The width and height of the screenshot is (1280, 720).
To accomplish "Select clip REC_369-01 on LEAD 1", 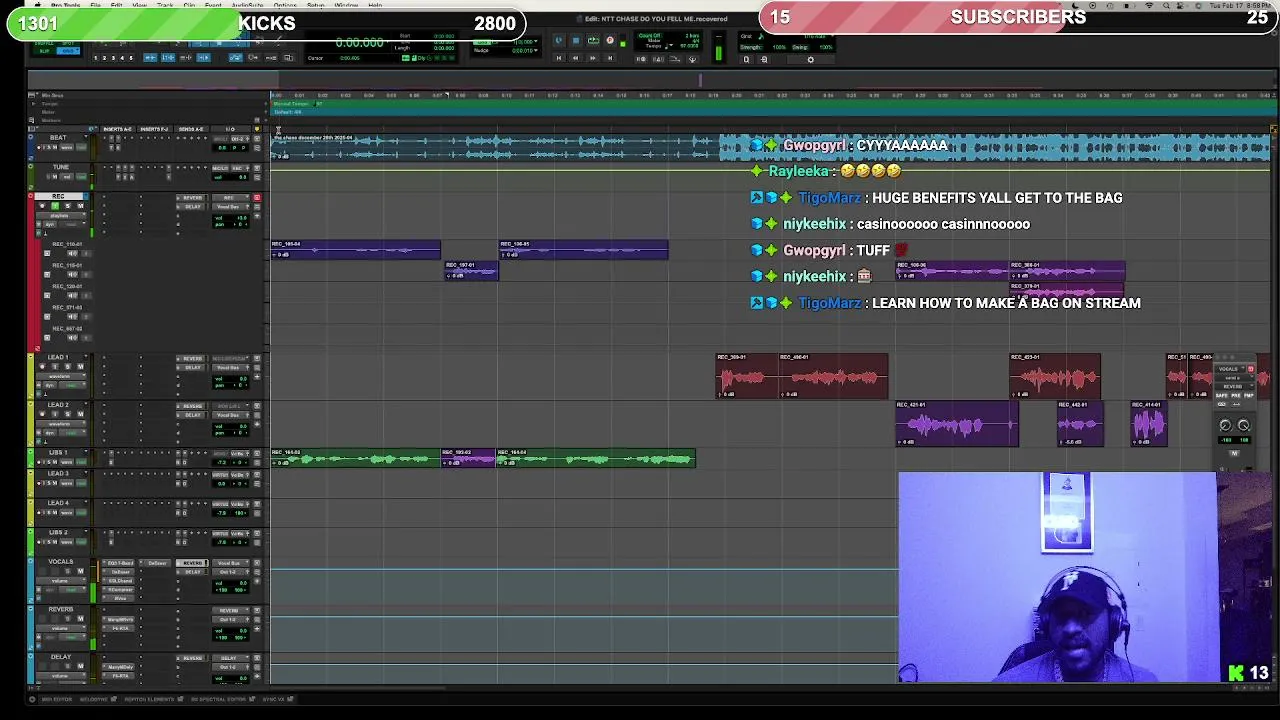I will [747, 376].
